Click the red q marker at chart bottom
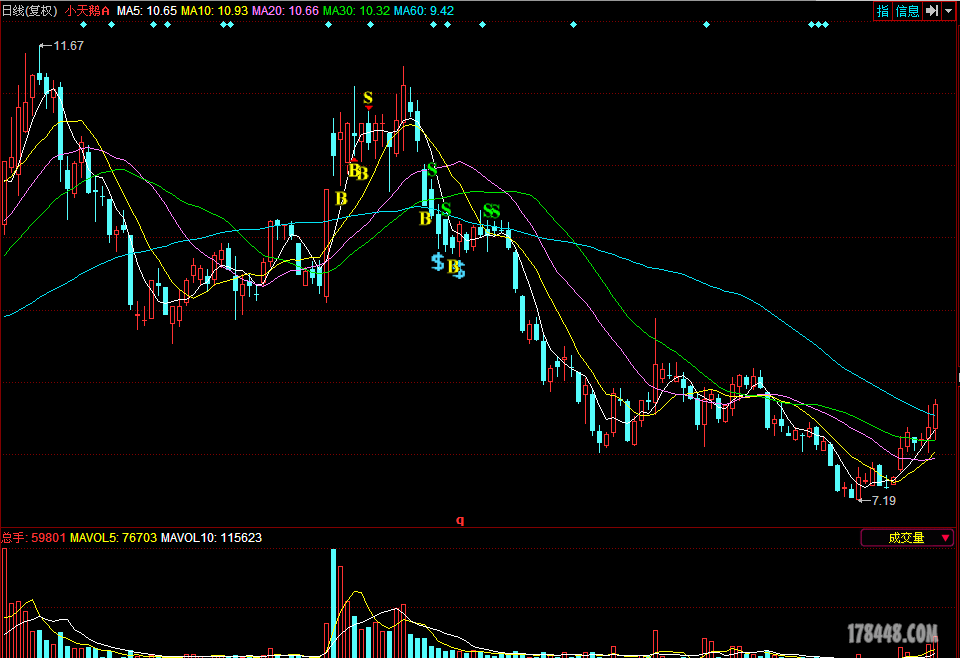The image size is (960, 658). click(x=460, y=520)
